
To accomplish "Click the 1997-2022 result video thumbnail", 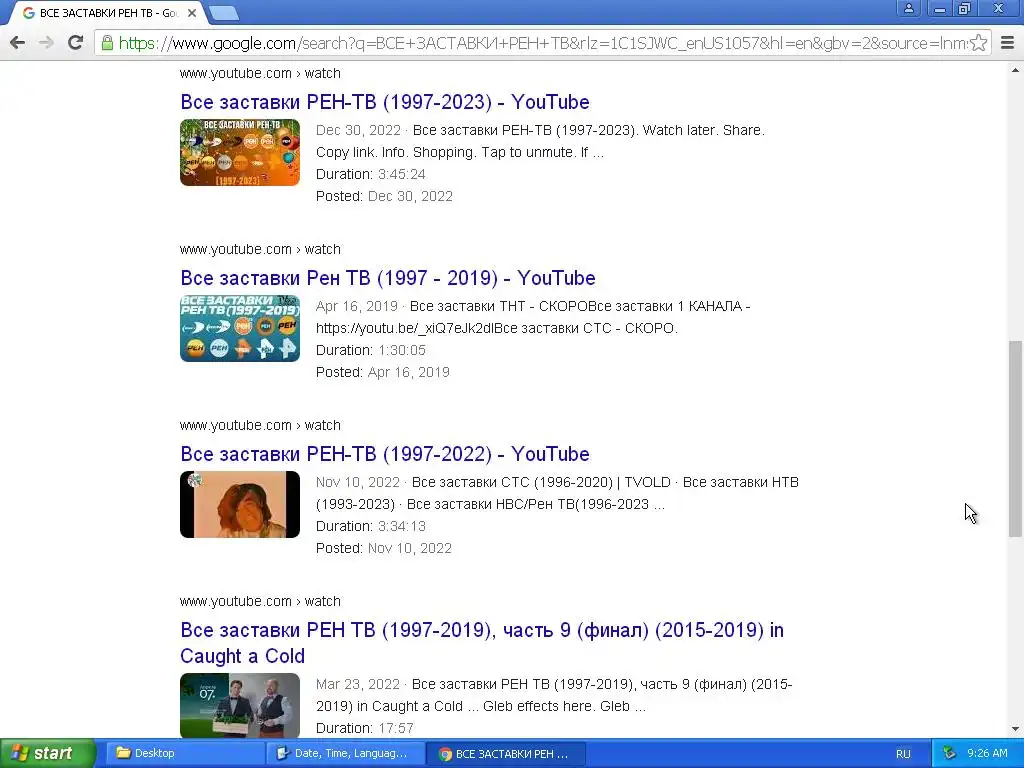I will coord(240,504).
